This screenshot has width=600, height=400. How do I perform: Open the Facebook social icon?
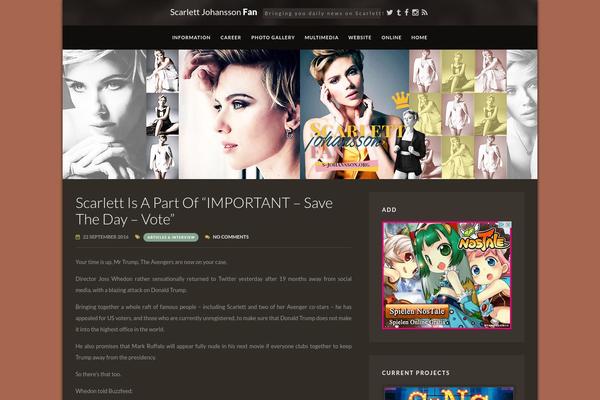(x=407, y=13)
